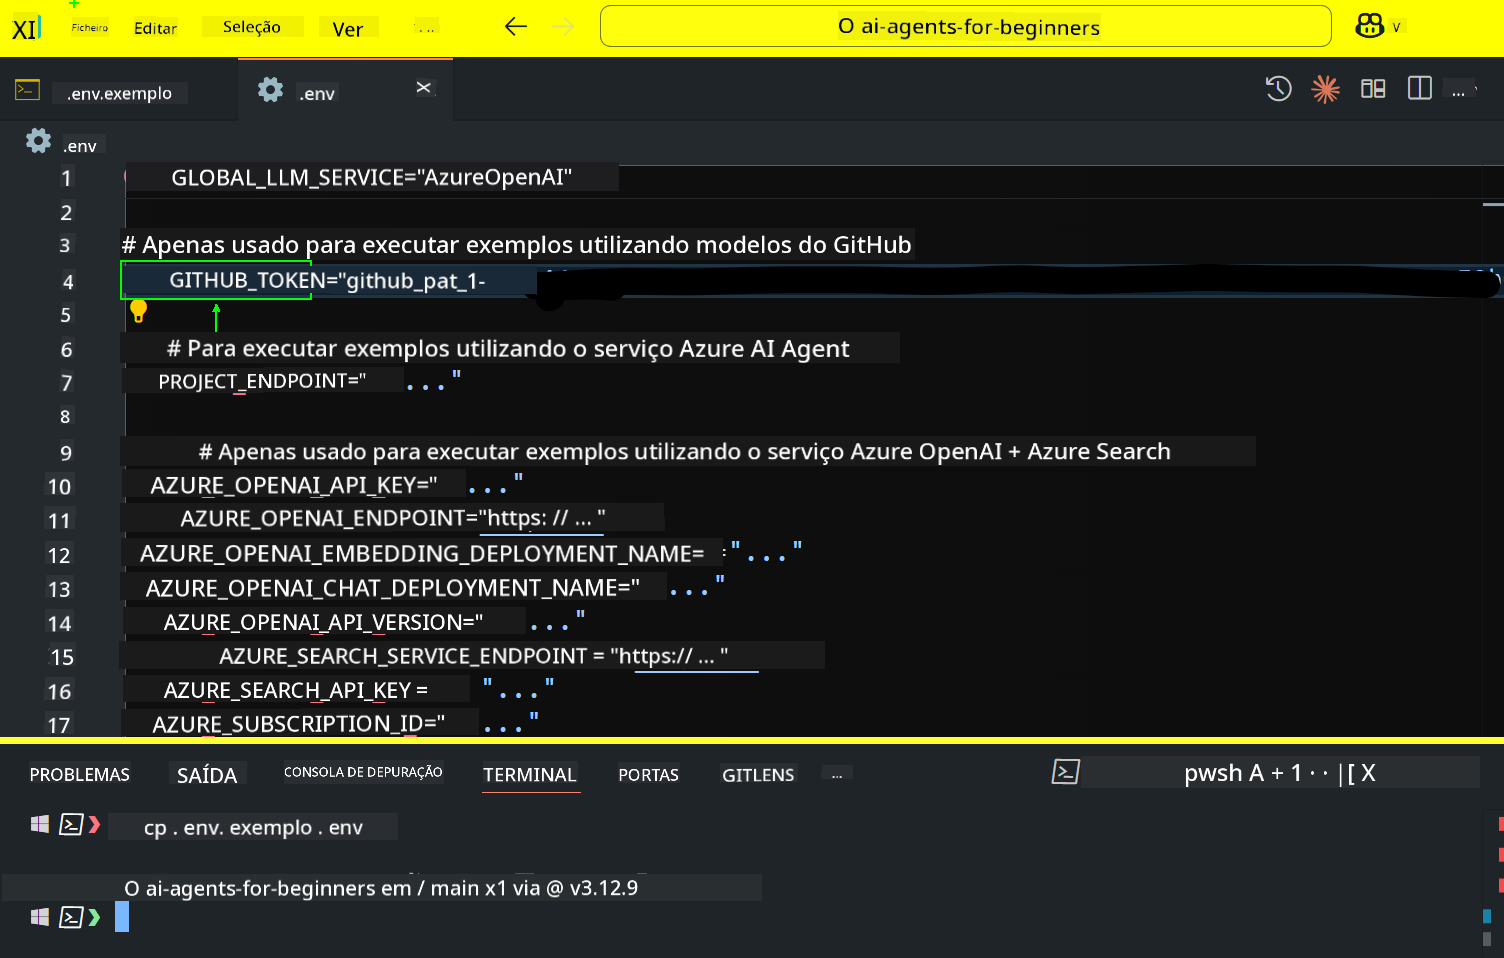The height and width of the screenshot is (958, 1504).
Task: Close the .env tab
Action: coord(424,88)
